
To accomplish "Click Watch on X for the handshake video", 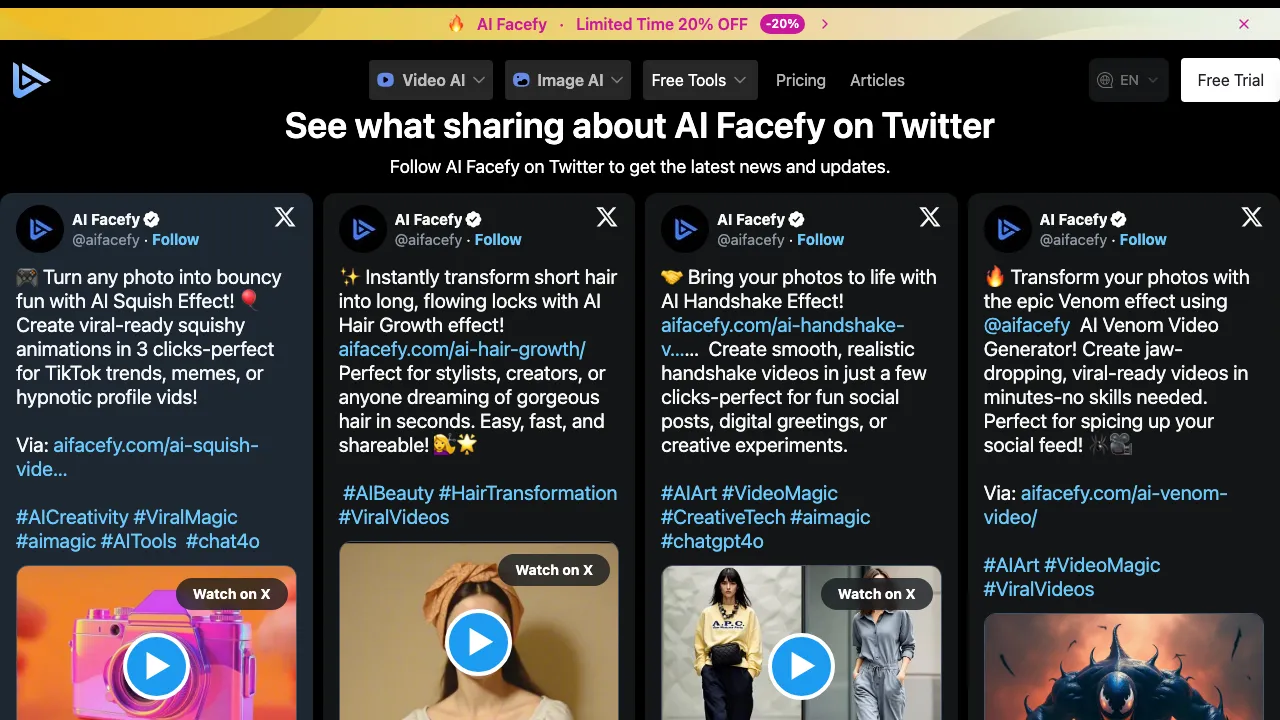I will click(x=876, y=593).
